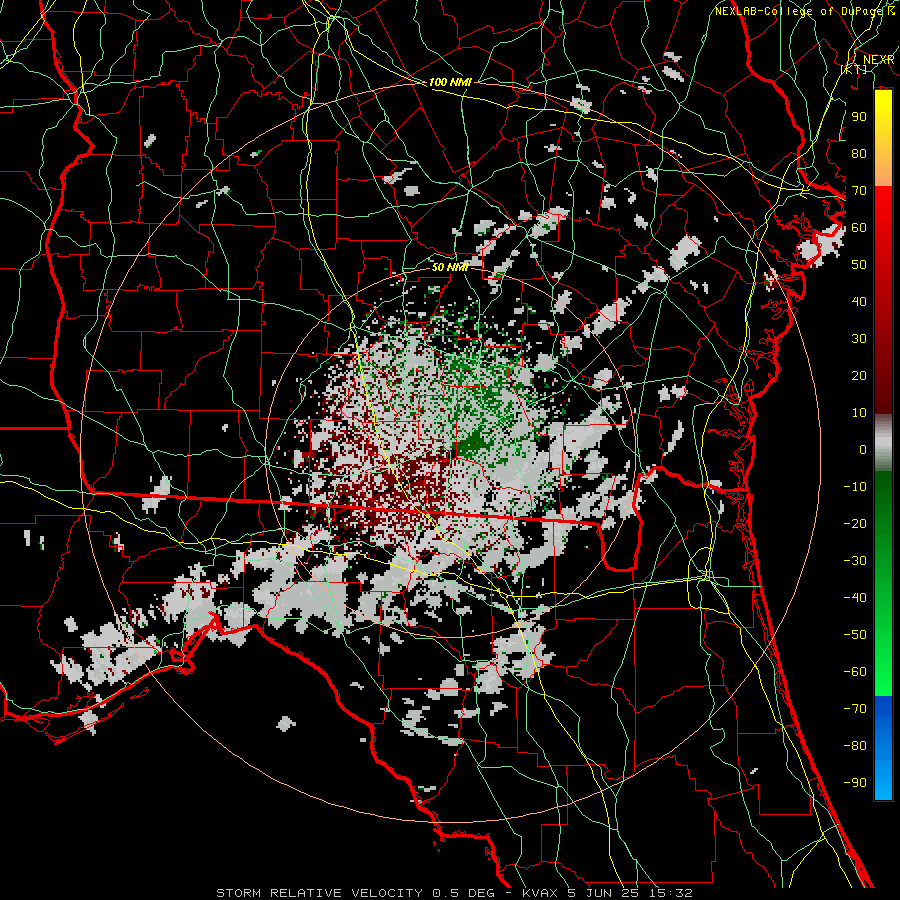Screen dimensions: 900x900
Task: Click the positive "80" scale value
Action: pyautogui.click(x=859, y=154)
